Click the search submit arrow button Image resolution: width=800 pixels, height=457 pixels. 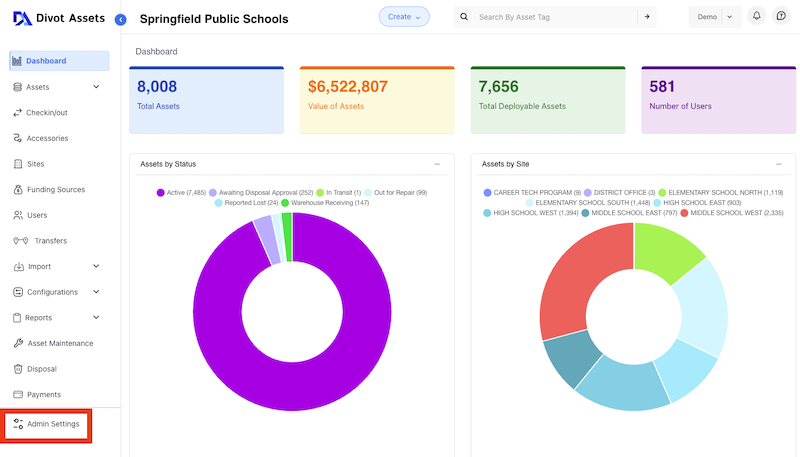[x=648, y=17]
